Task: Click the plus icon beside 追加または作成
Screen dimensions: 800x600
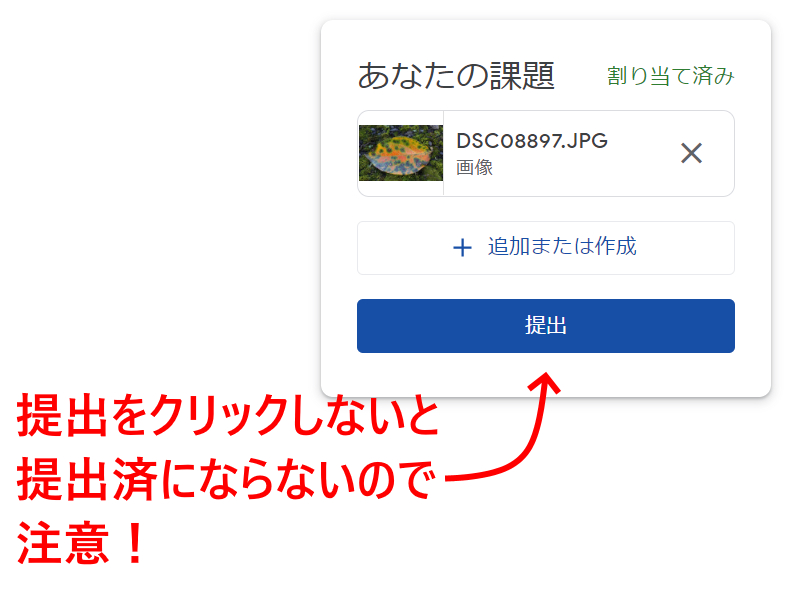Action: tap(462, 248)
